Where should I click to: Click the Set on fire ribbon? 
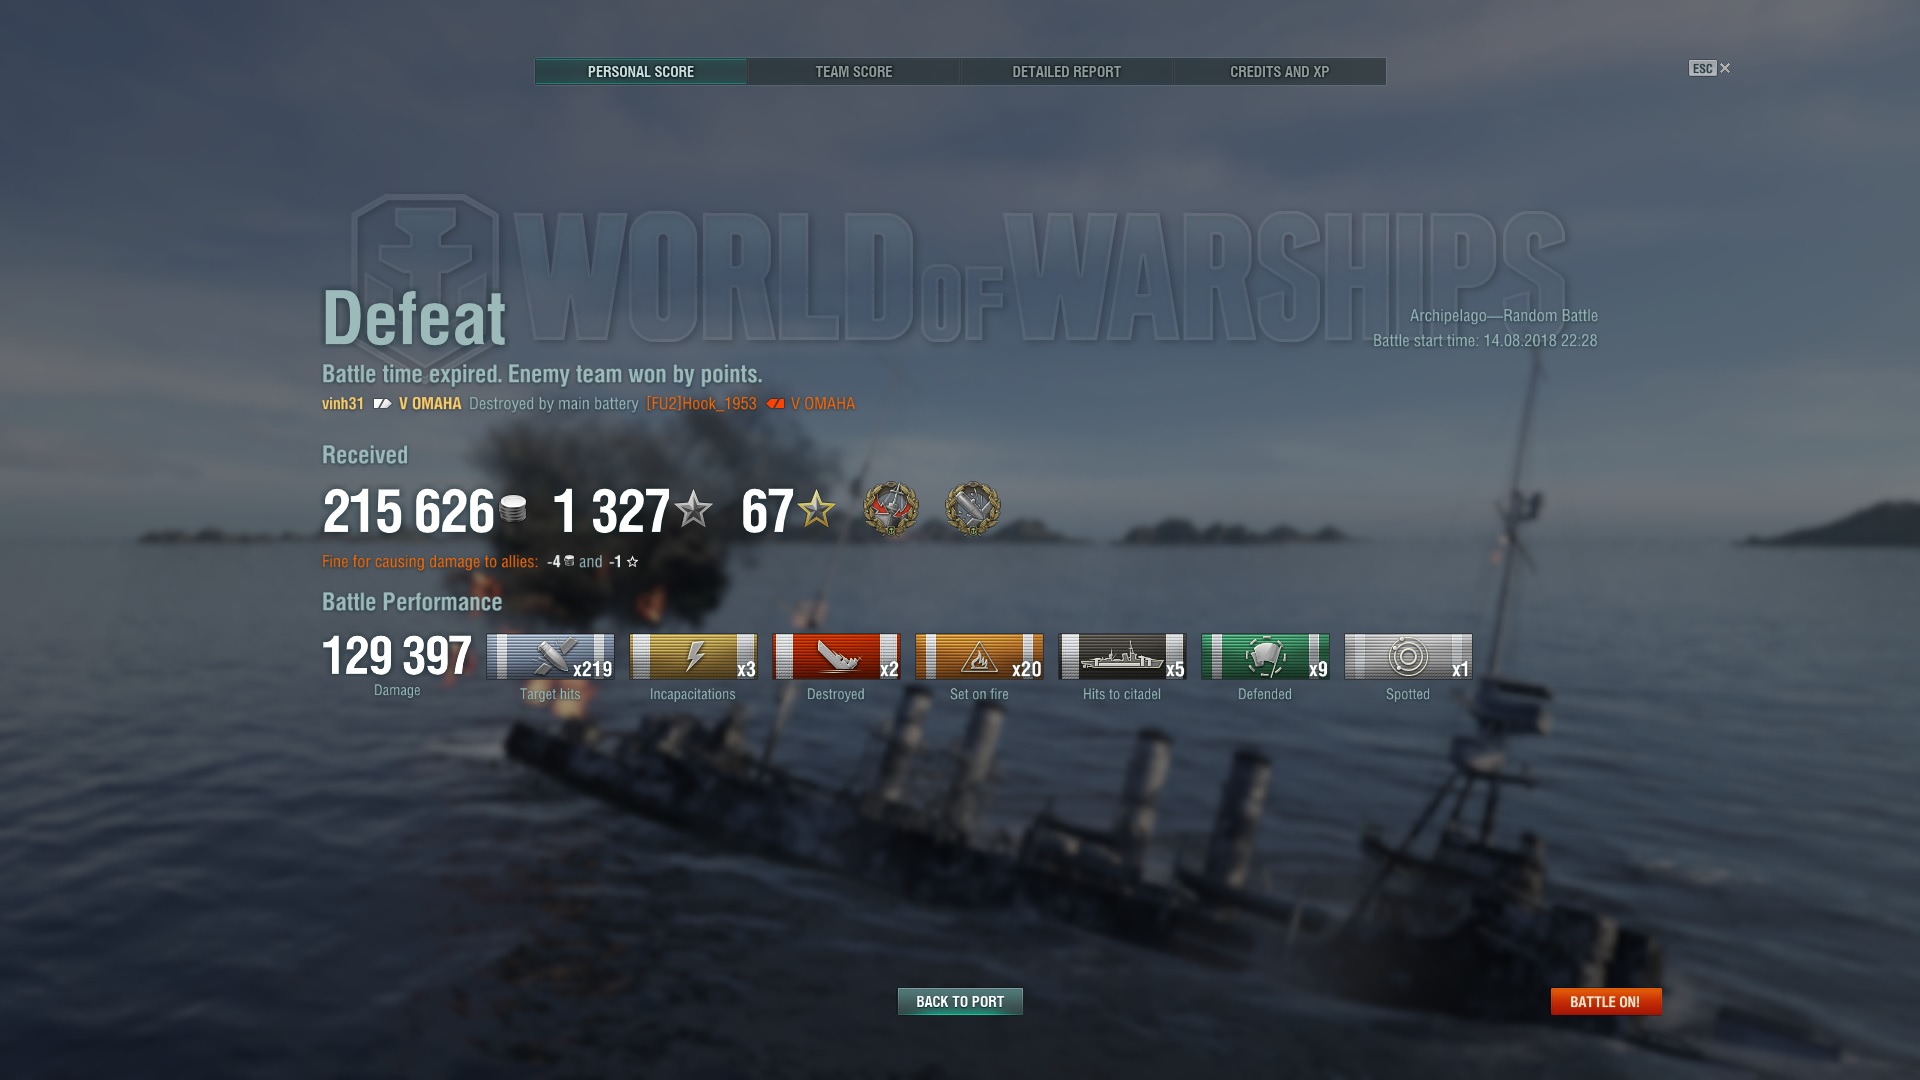[x=979, y=656]
